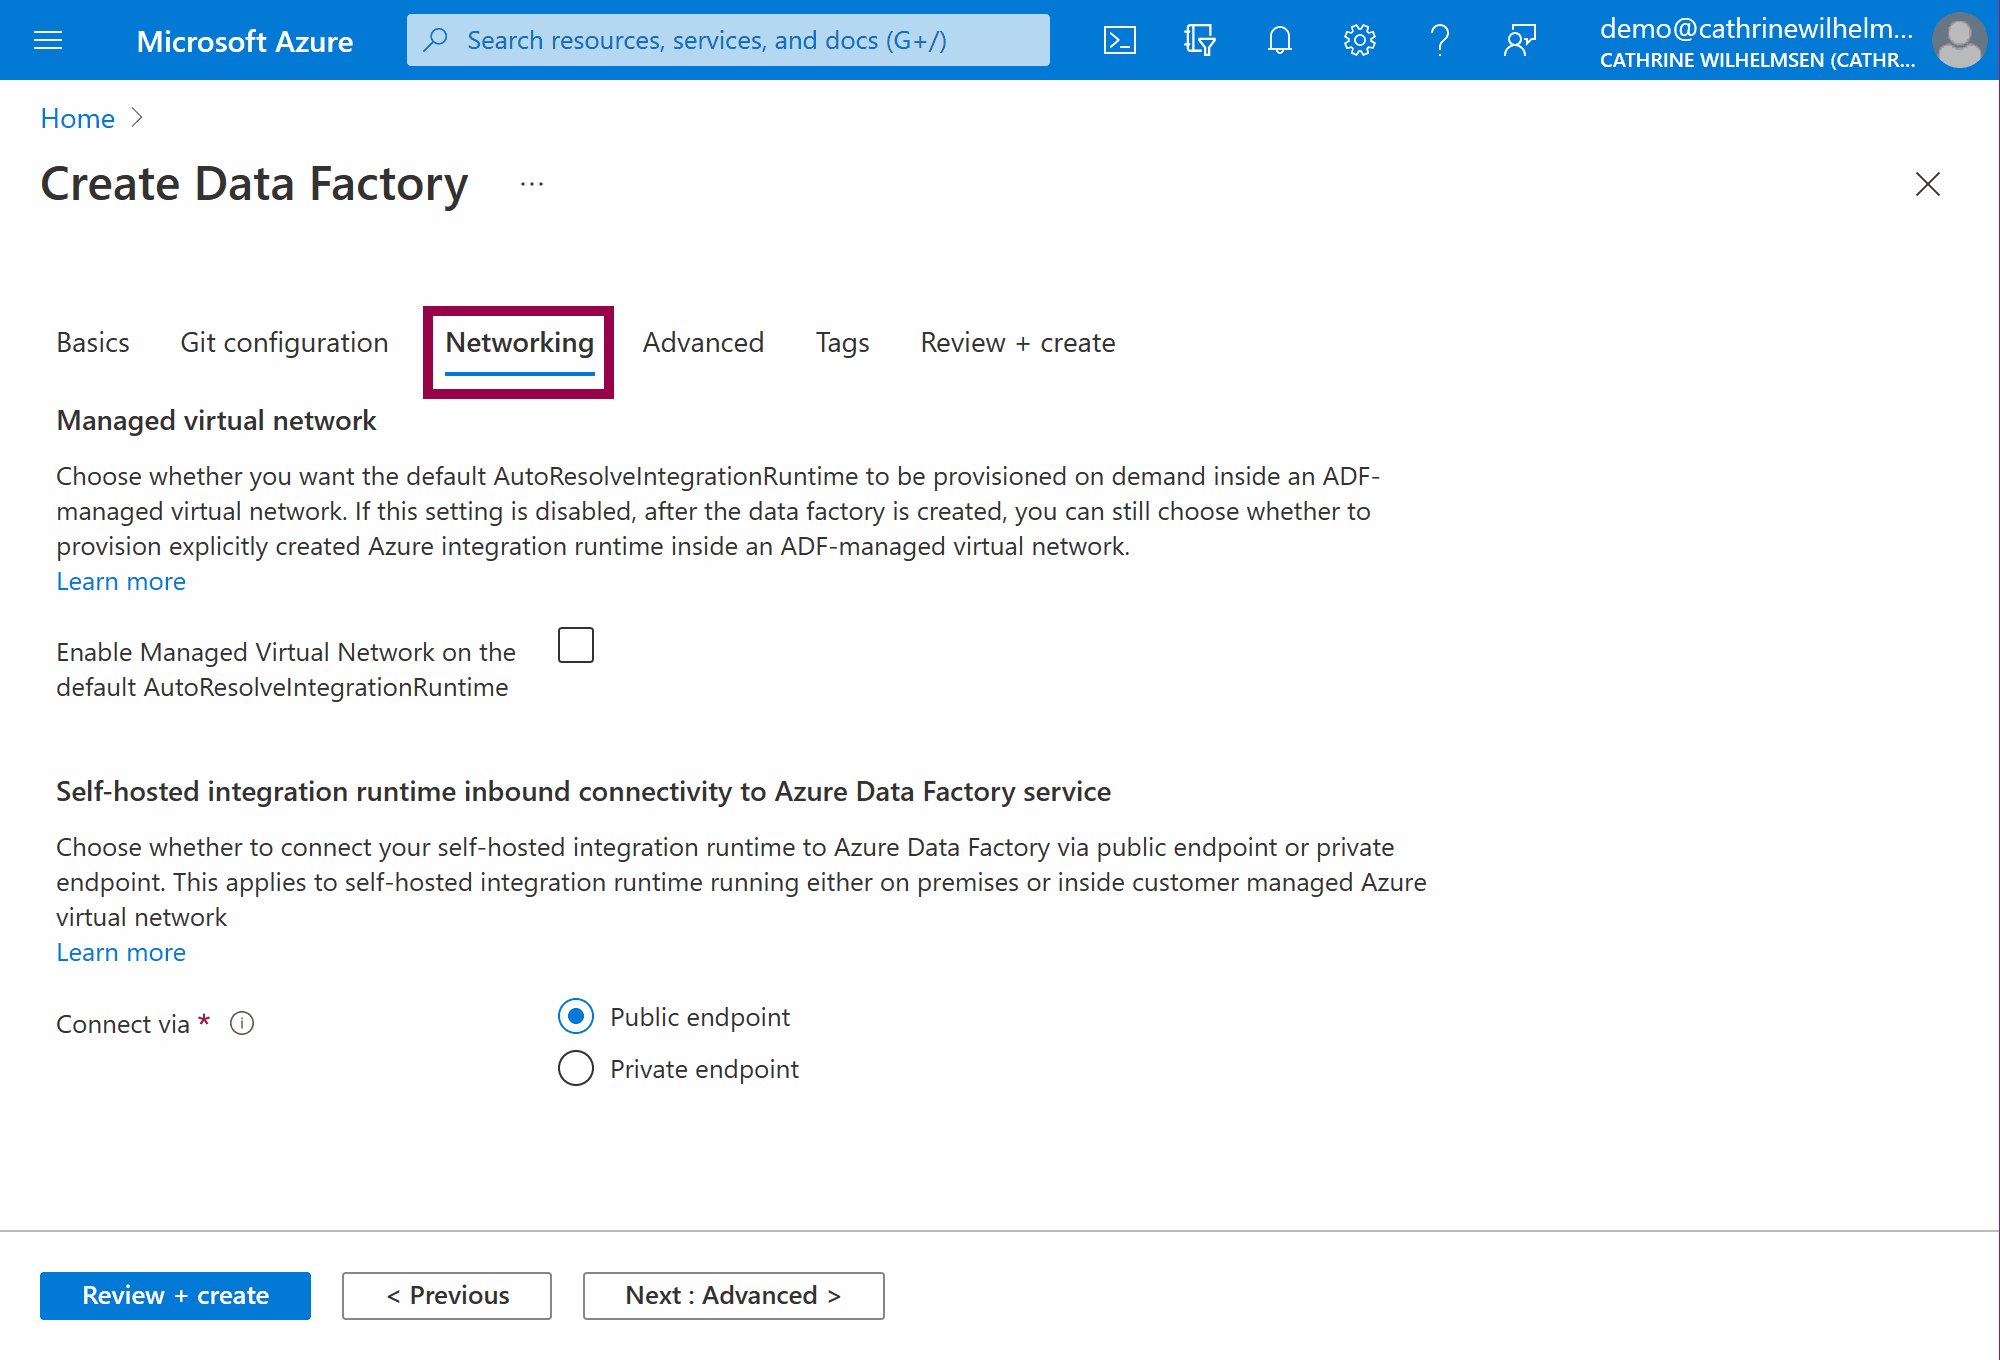The image size is (2000, 1360).
Task: Select Private endpoint radio button
Action: click(576, 1068)
